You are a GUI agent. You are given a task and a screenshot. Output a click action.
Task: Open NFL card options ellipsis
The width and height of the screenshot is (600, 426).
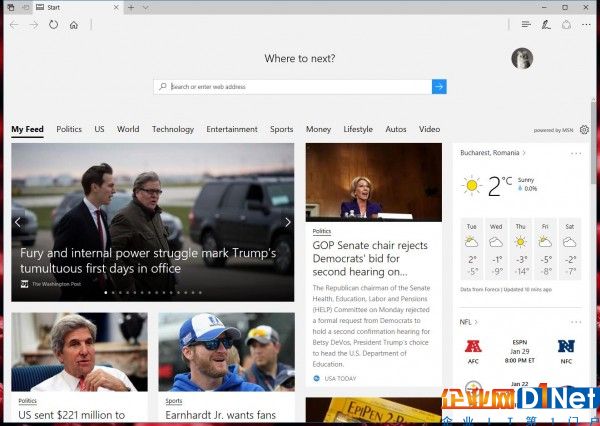pyautogui.click(x=576, y=322)
